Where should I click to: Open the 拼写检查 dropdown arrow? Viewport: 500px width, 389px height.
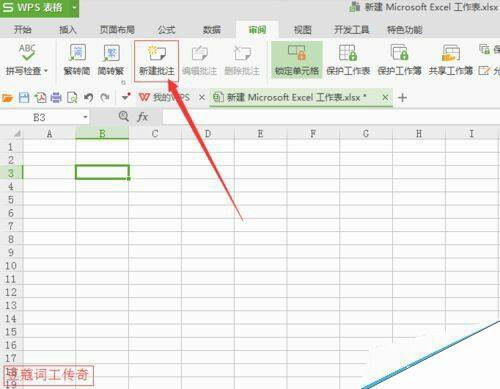[x=46, y=71]
